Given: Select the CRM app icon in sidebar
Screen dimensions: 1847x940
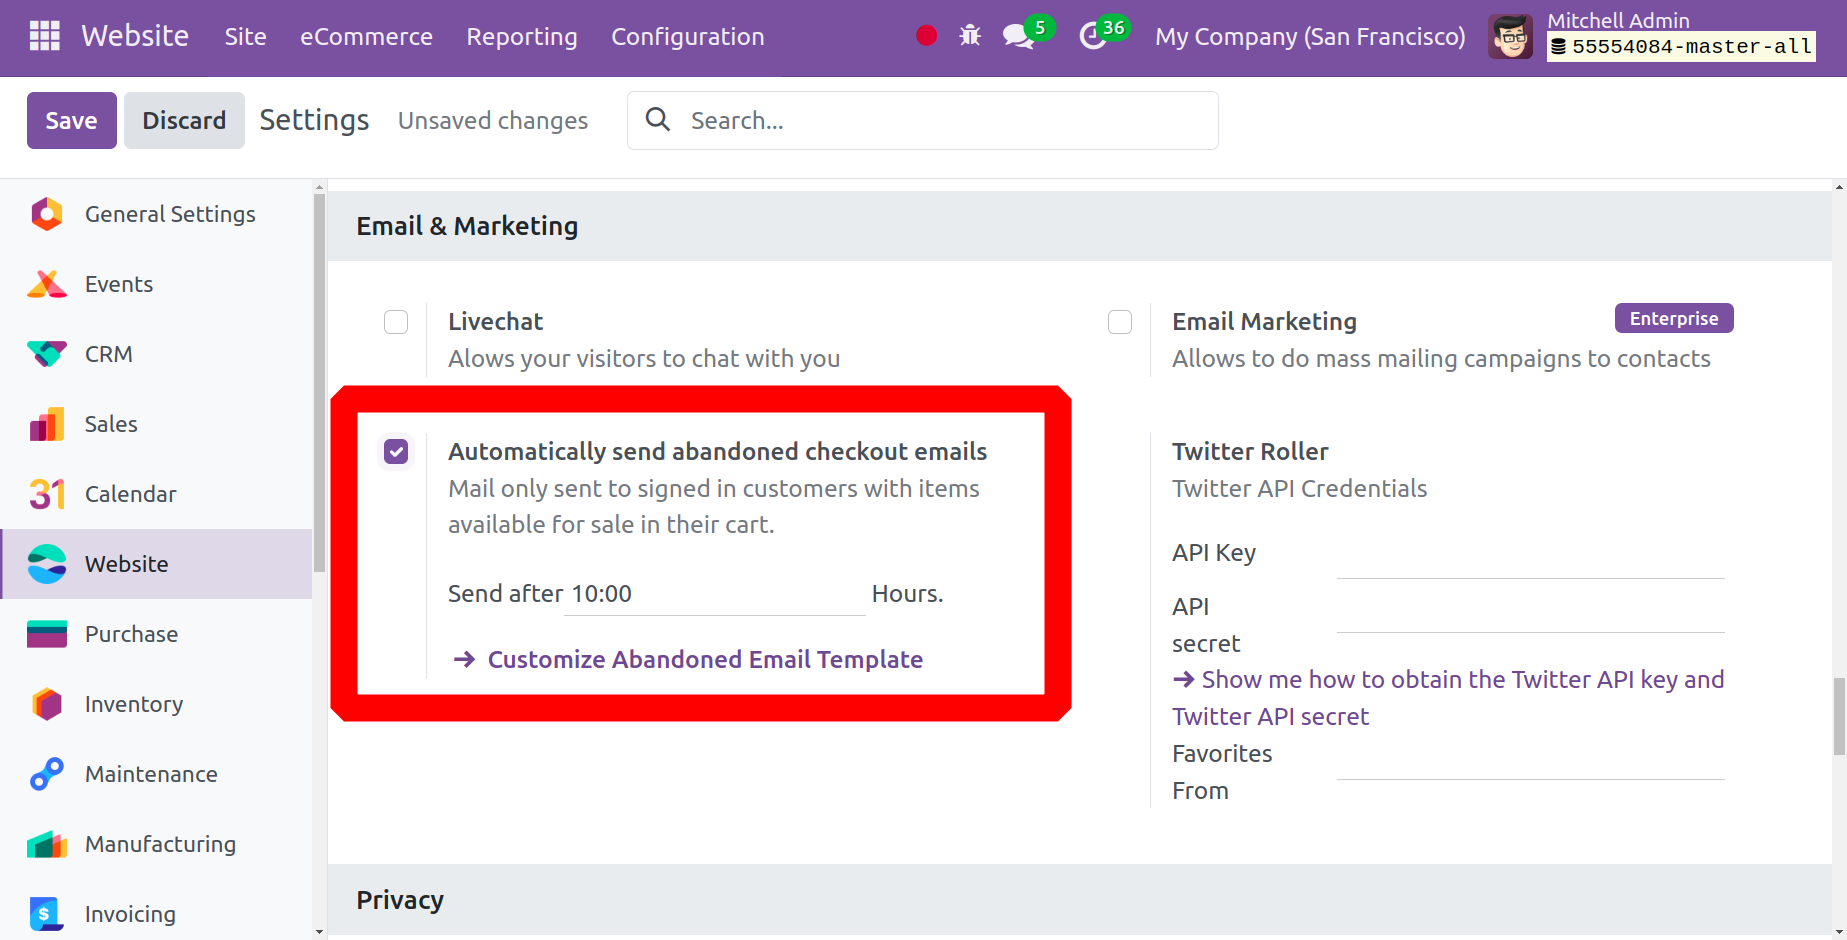Looking at the screenshot, I should click(47, 354).
